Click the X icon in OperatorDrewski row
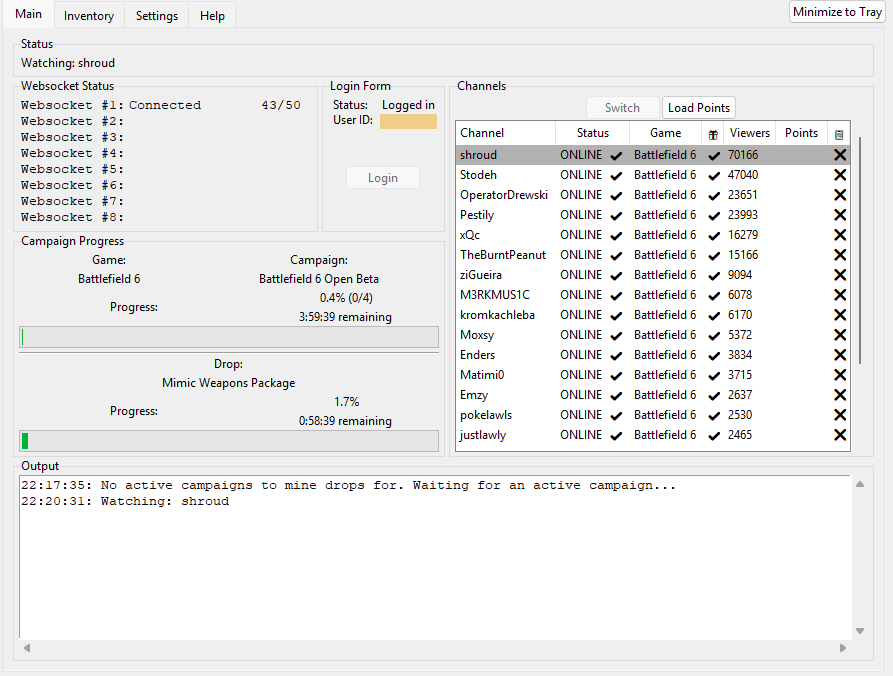 [x=839, y=195]
